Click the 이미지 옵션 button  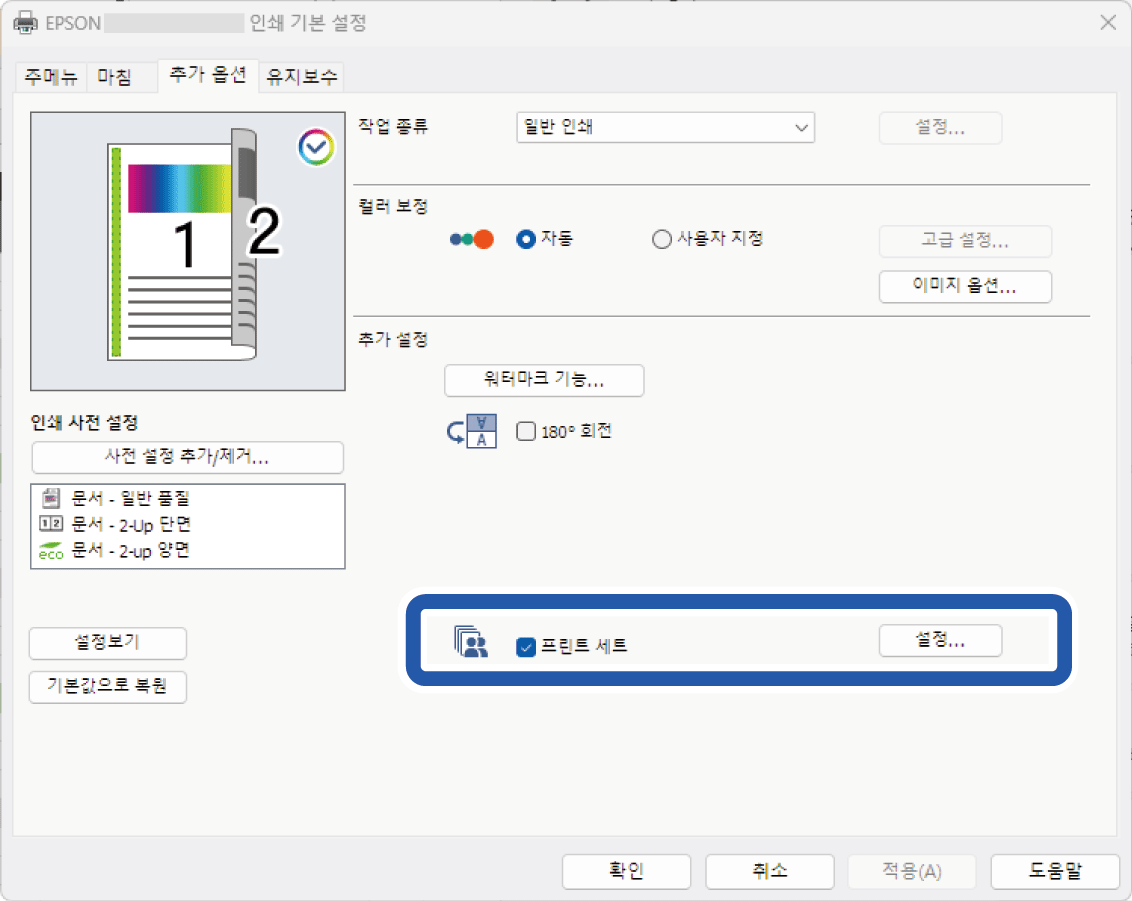[x=965, y=286]
